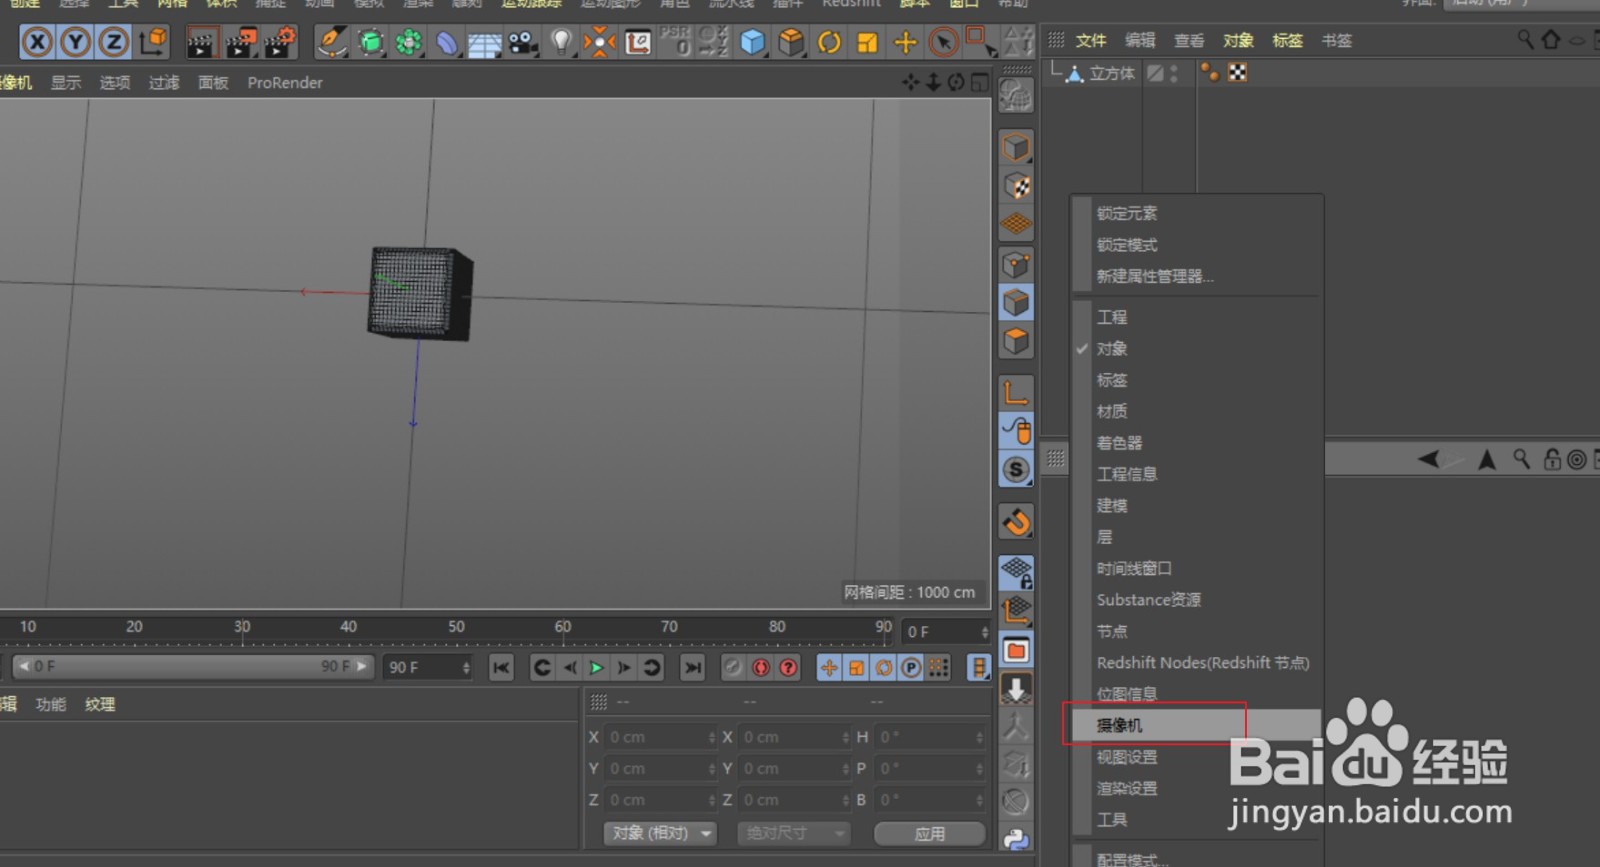The image size is (1600, 867).
Task: Select the Move tool
Action: pyautogui.click(x=905, y=42)
